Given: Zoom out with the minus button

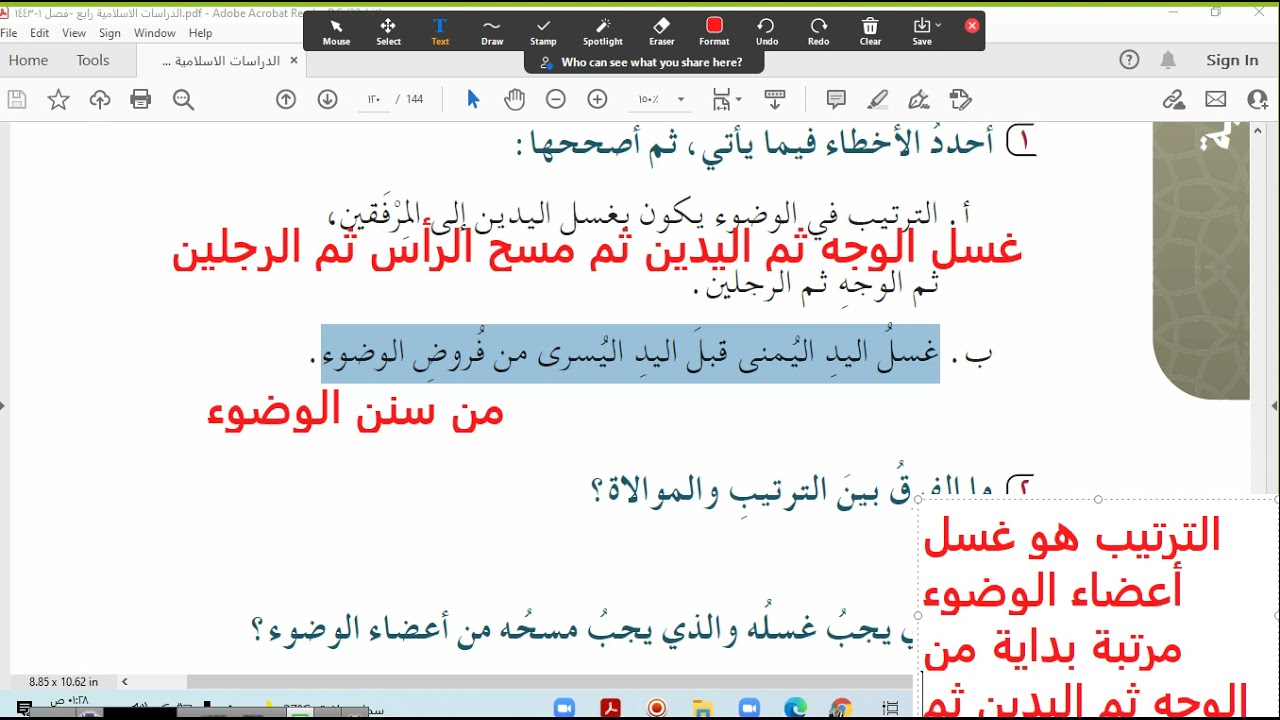Looking at the screenshot, I should click(x=556, y=99).
